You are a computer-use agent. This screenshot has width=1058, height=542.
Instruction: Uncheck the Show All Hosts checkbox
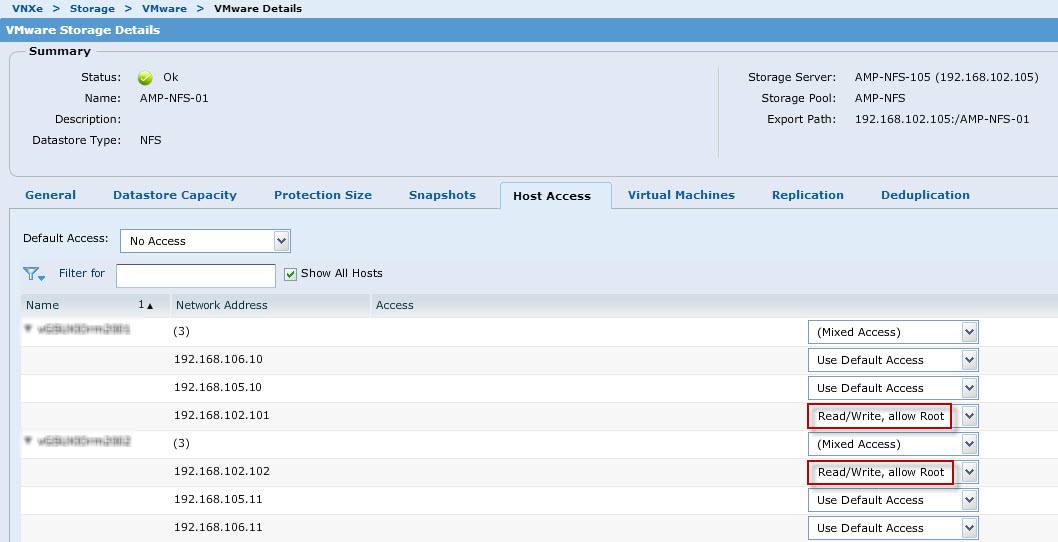[x=290, y=274]
